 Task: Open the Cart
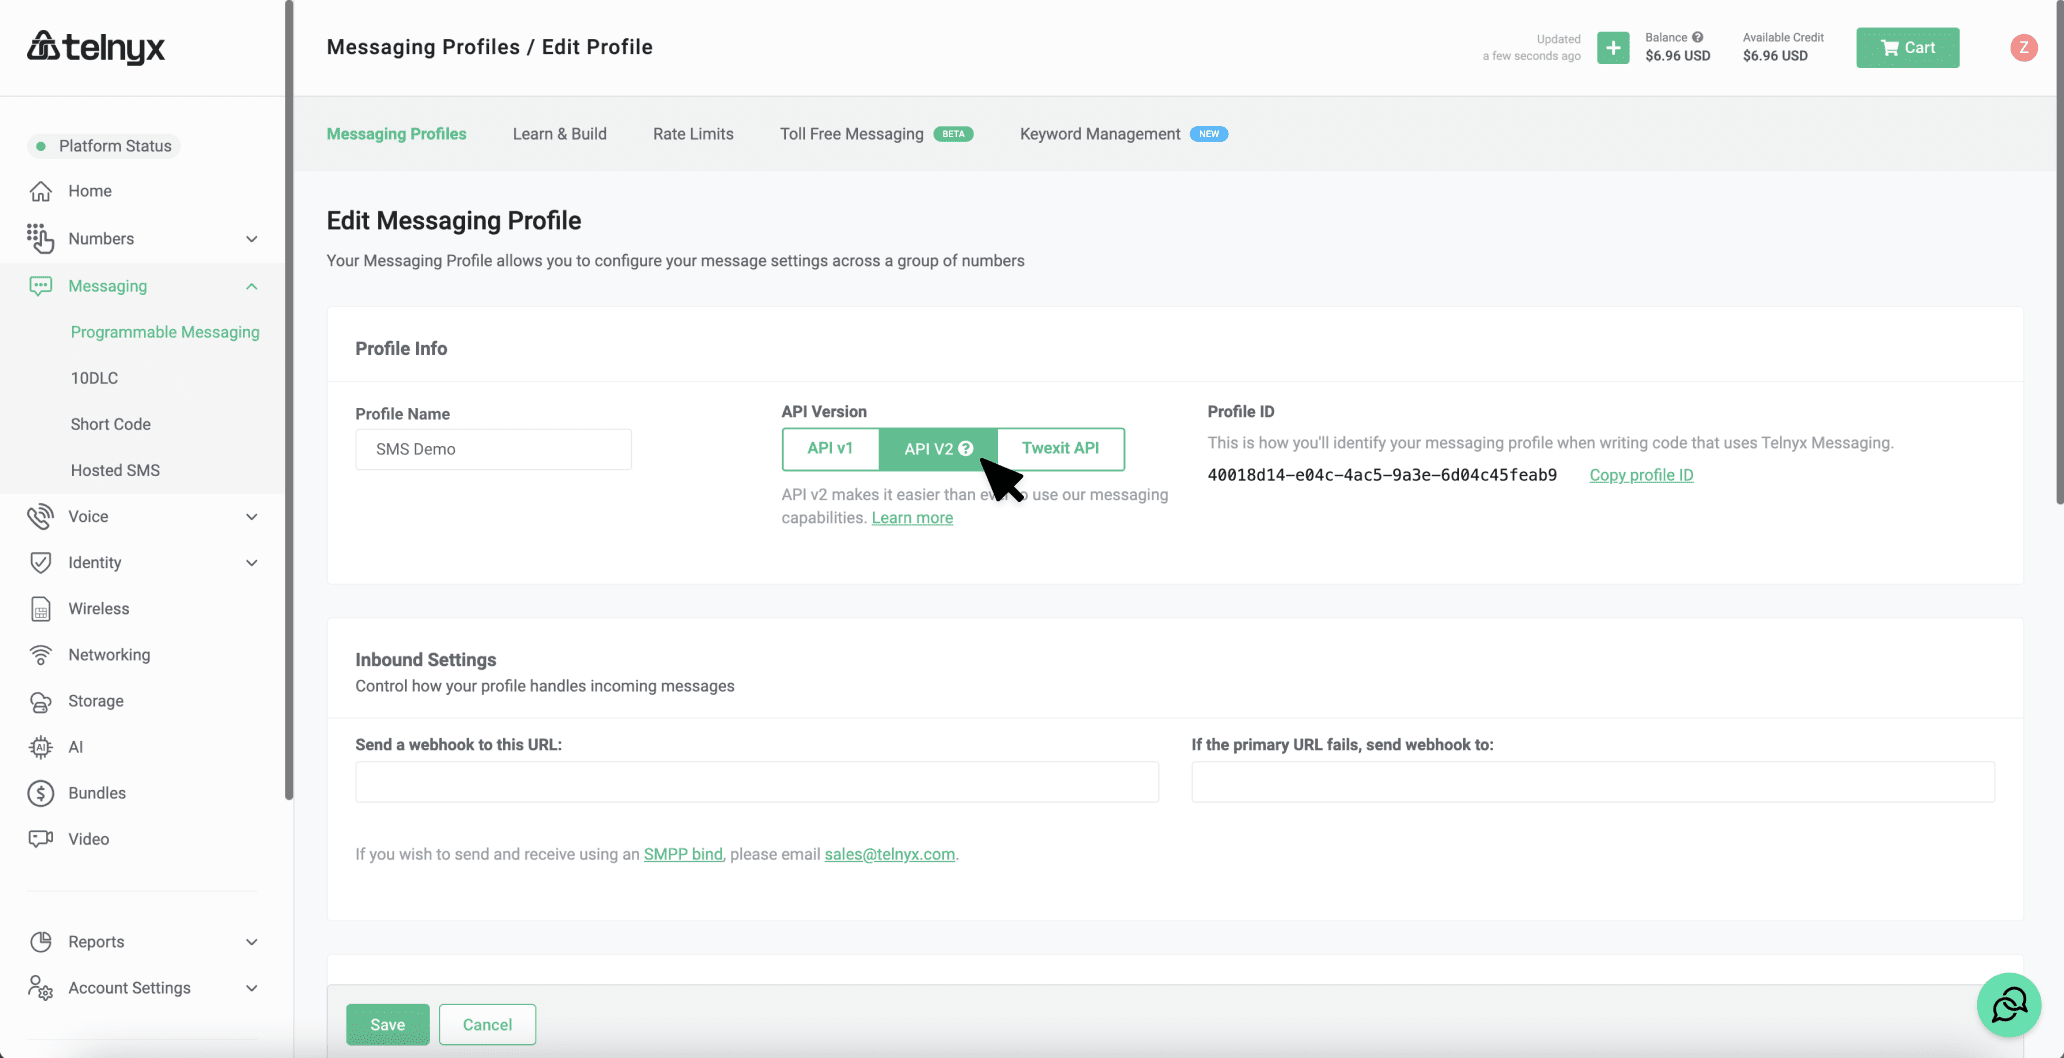pyautogui.click(x=1906, y=47)
